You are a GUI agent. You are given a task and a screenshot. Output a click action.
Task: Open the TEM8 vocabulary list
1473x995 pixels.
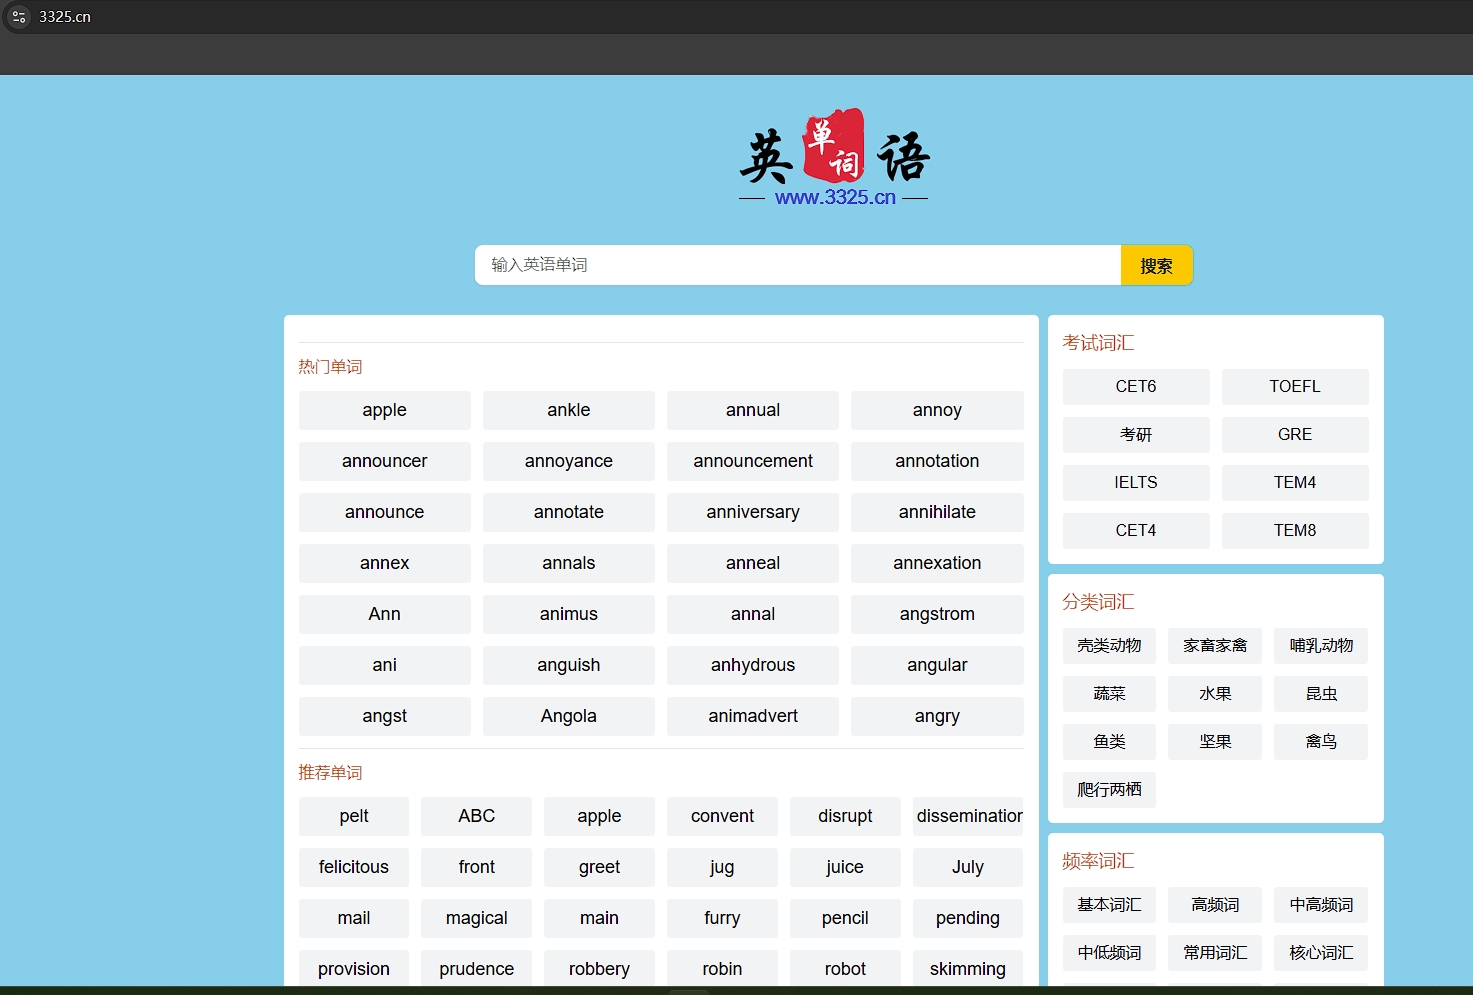point(1295,530)
